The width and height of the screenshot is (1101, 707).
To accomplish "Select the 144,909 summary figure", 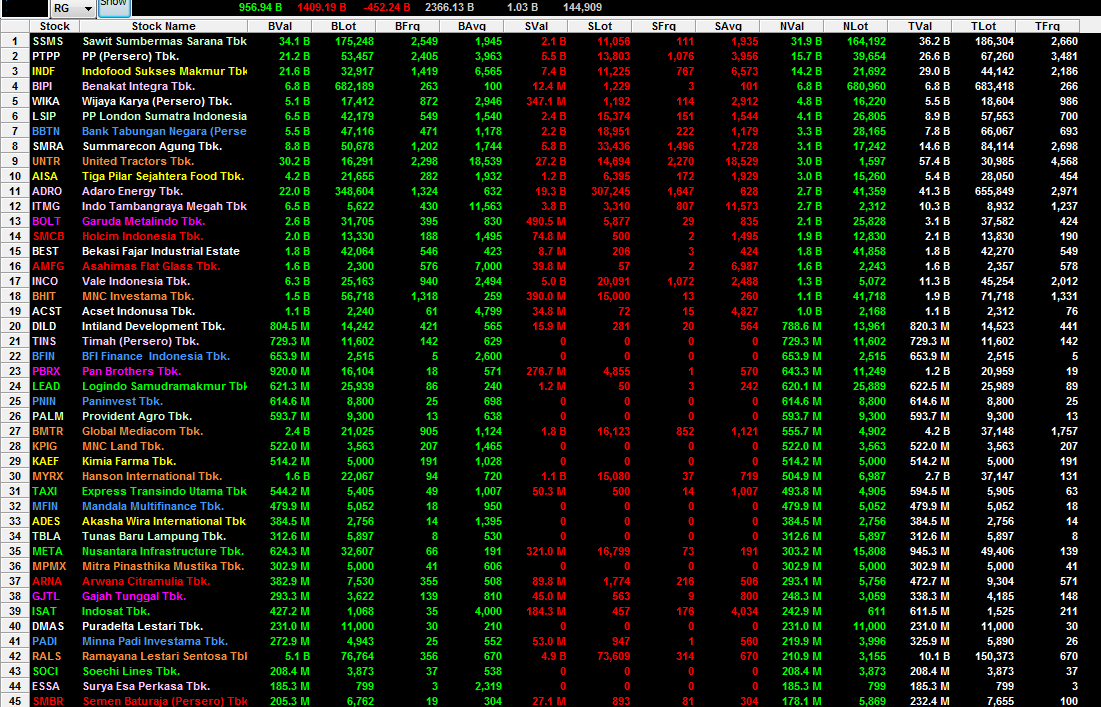I will (582, 7).
